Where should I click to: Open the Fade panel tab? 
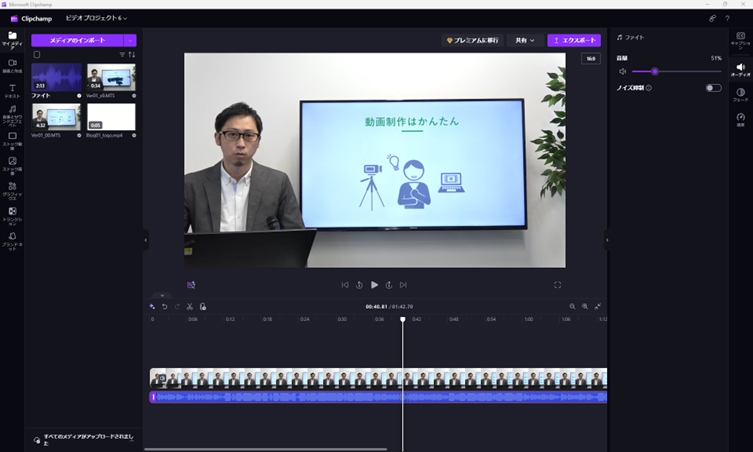click(741, 95)
